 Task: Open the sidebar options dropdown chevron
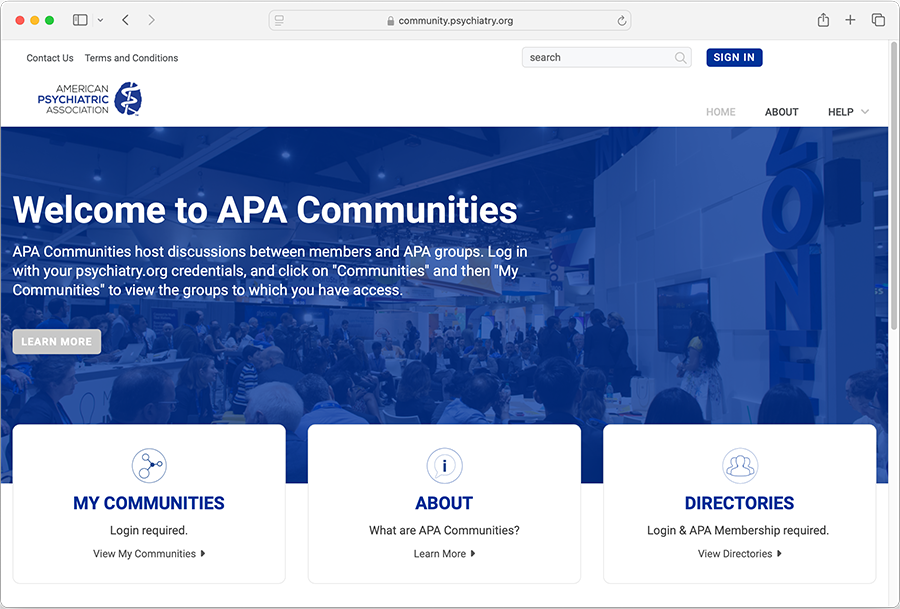point(100,20)
